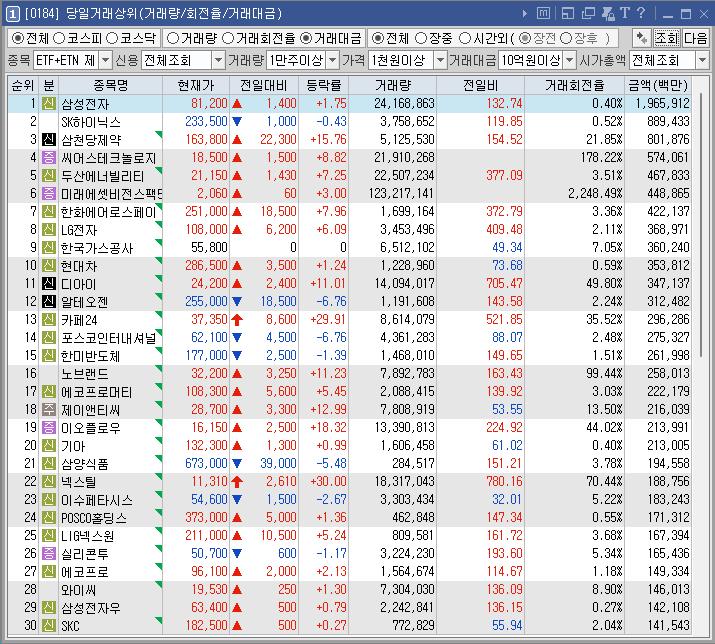Select the 한국가스공사 stock name
Viewport: 715px width, 644px height.
tap(97, 248)
